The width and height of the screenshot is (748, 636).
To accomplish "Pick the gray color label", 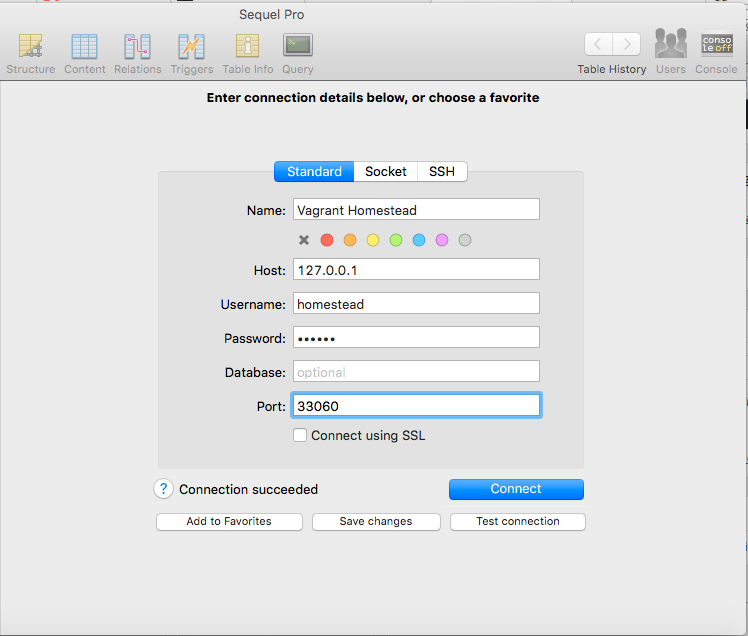I will (x=465, y=240).
